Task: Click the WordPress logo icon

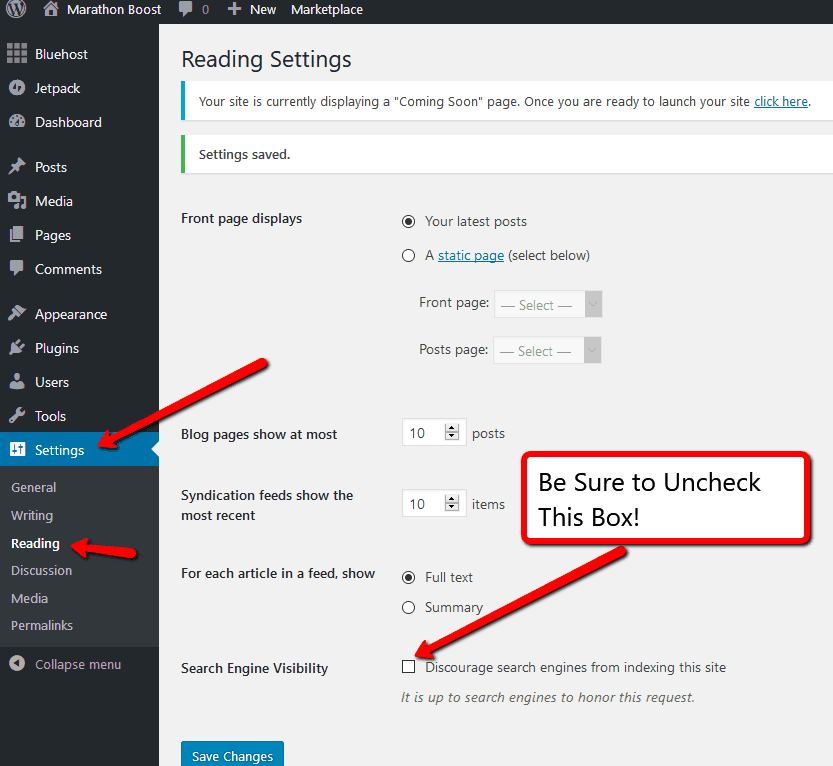Action: [x=16, y=8]
